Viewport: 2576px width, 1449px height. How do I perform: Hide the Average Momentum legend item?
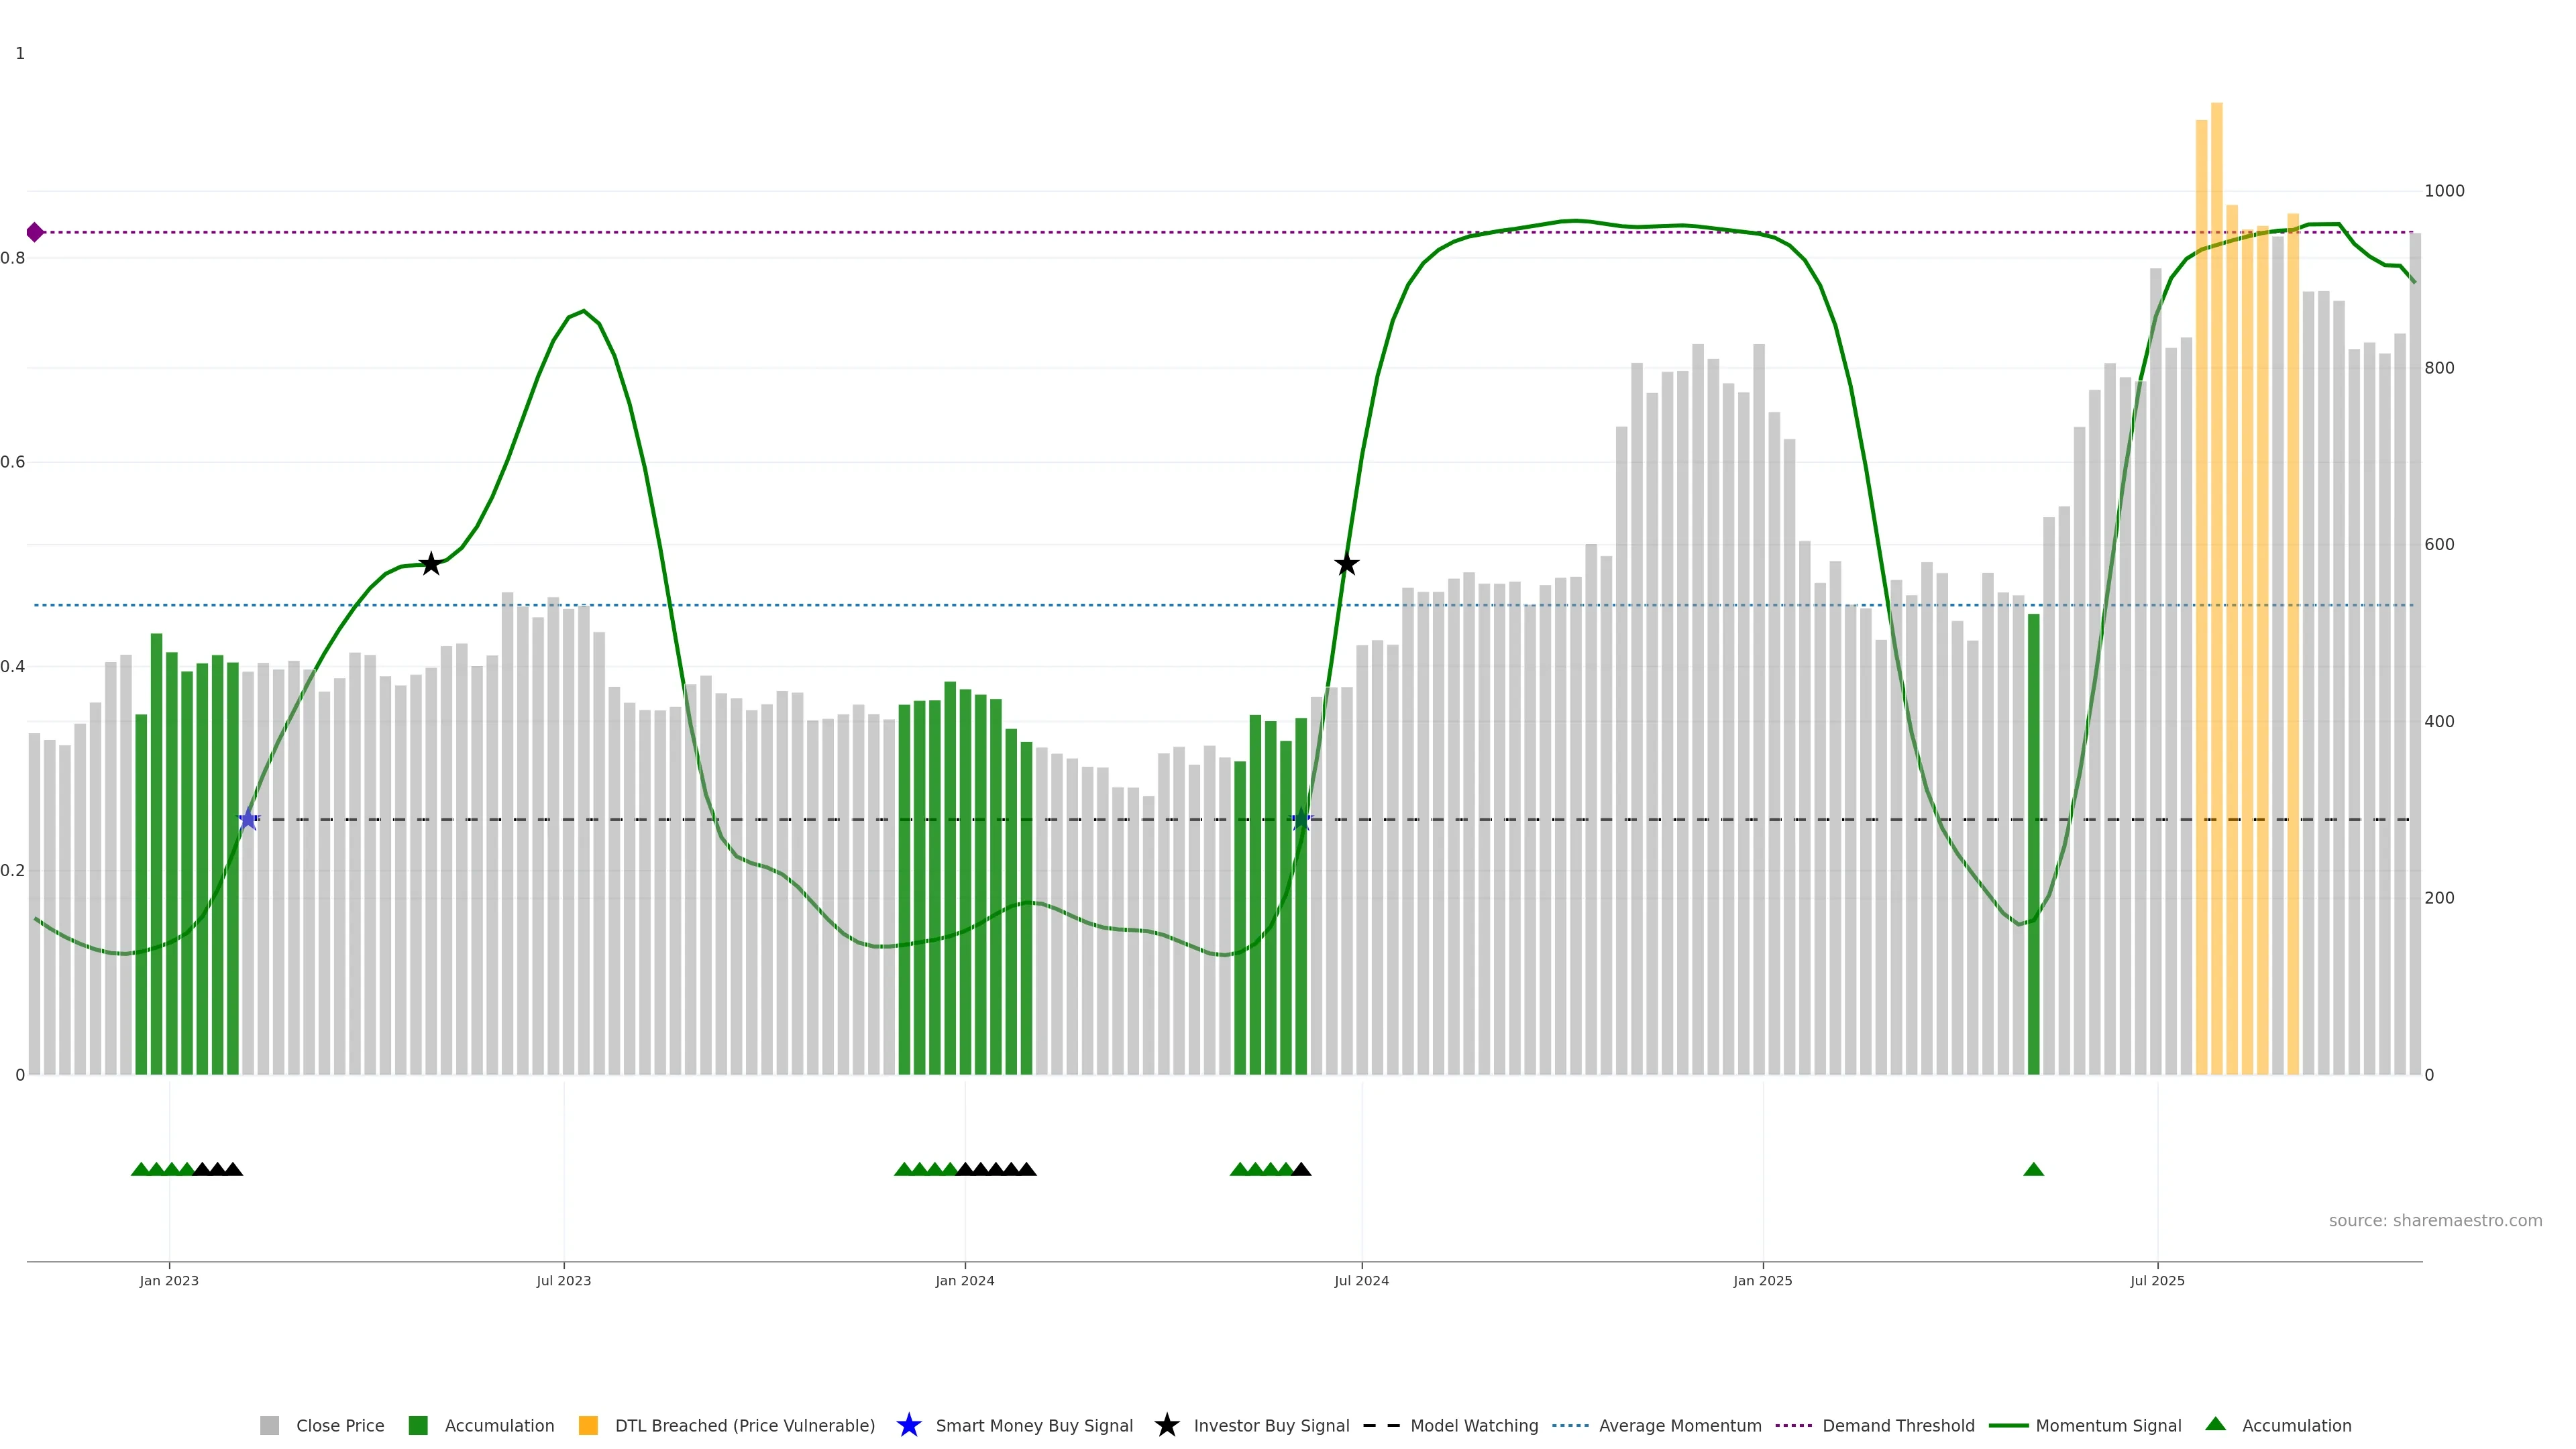click(x=1679, y=1425)
